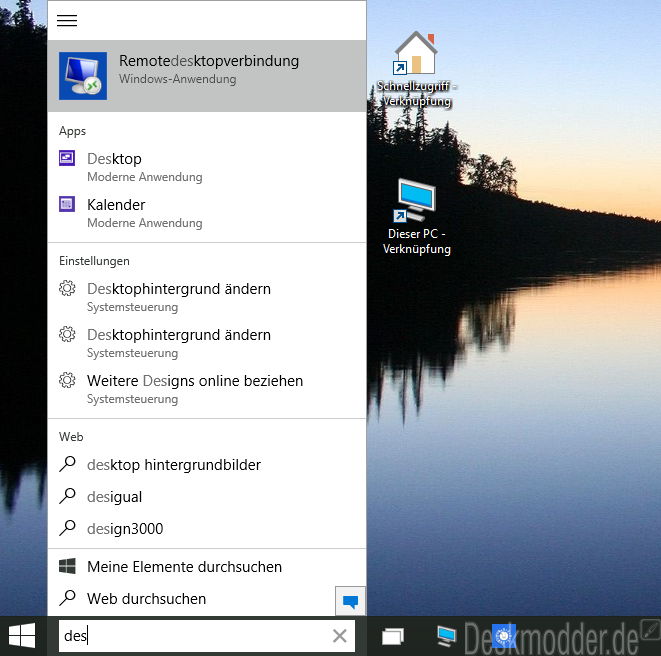
Task: Open the hamburger menu in the search panel
Action: [67, 20]
